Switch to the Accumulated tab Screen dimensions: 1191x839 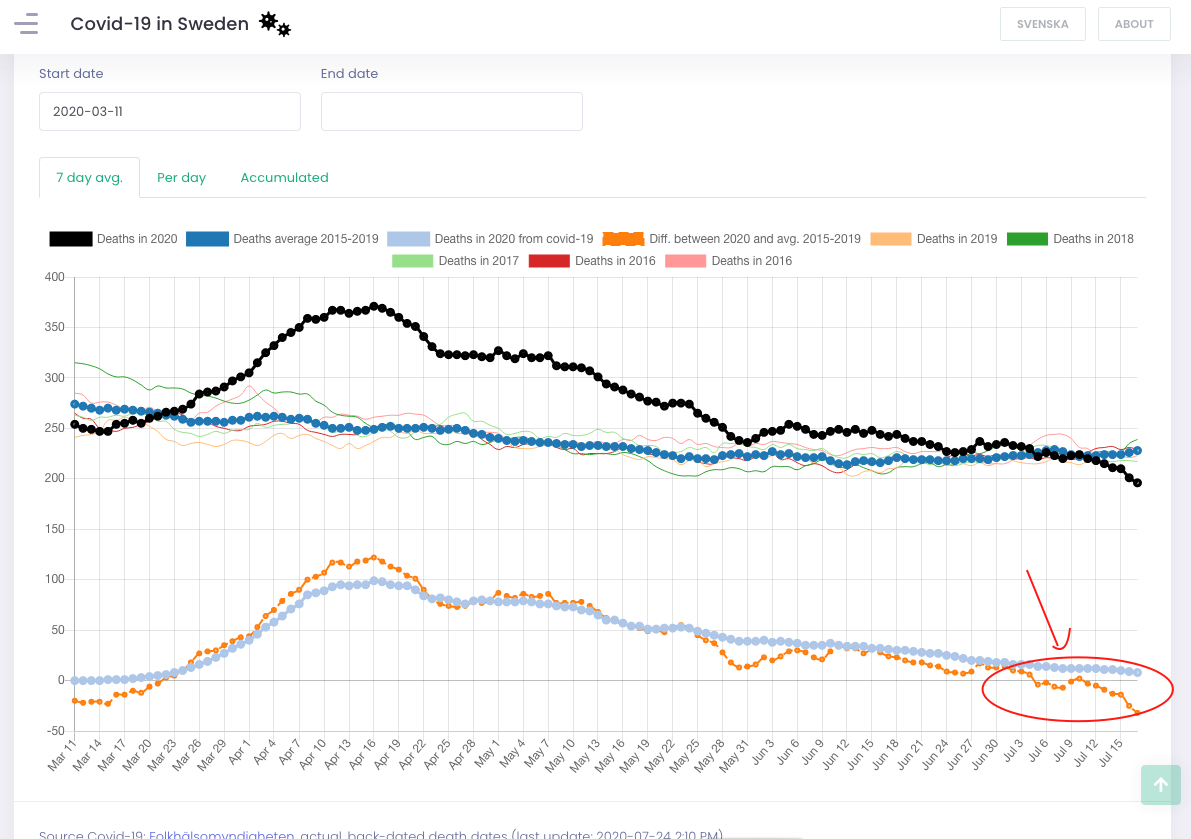click(285, 178)
